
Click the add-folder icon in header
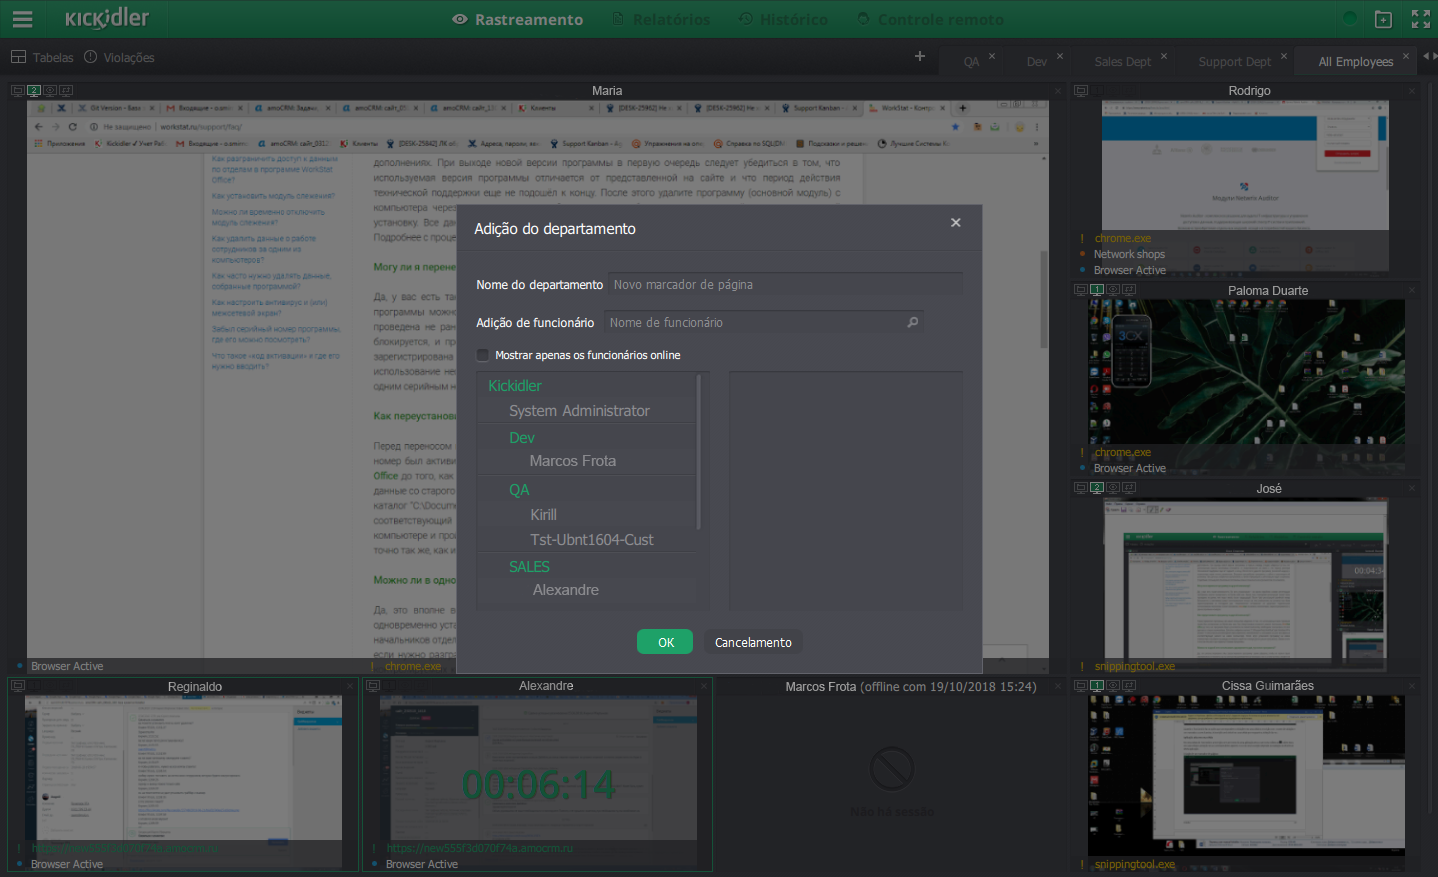(x=1383, y=19)
